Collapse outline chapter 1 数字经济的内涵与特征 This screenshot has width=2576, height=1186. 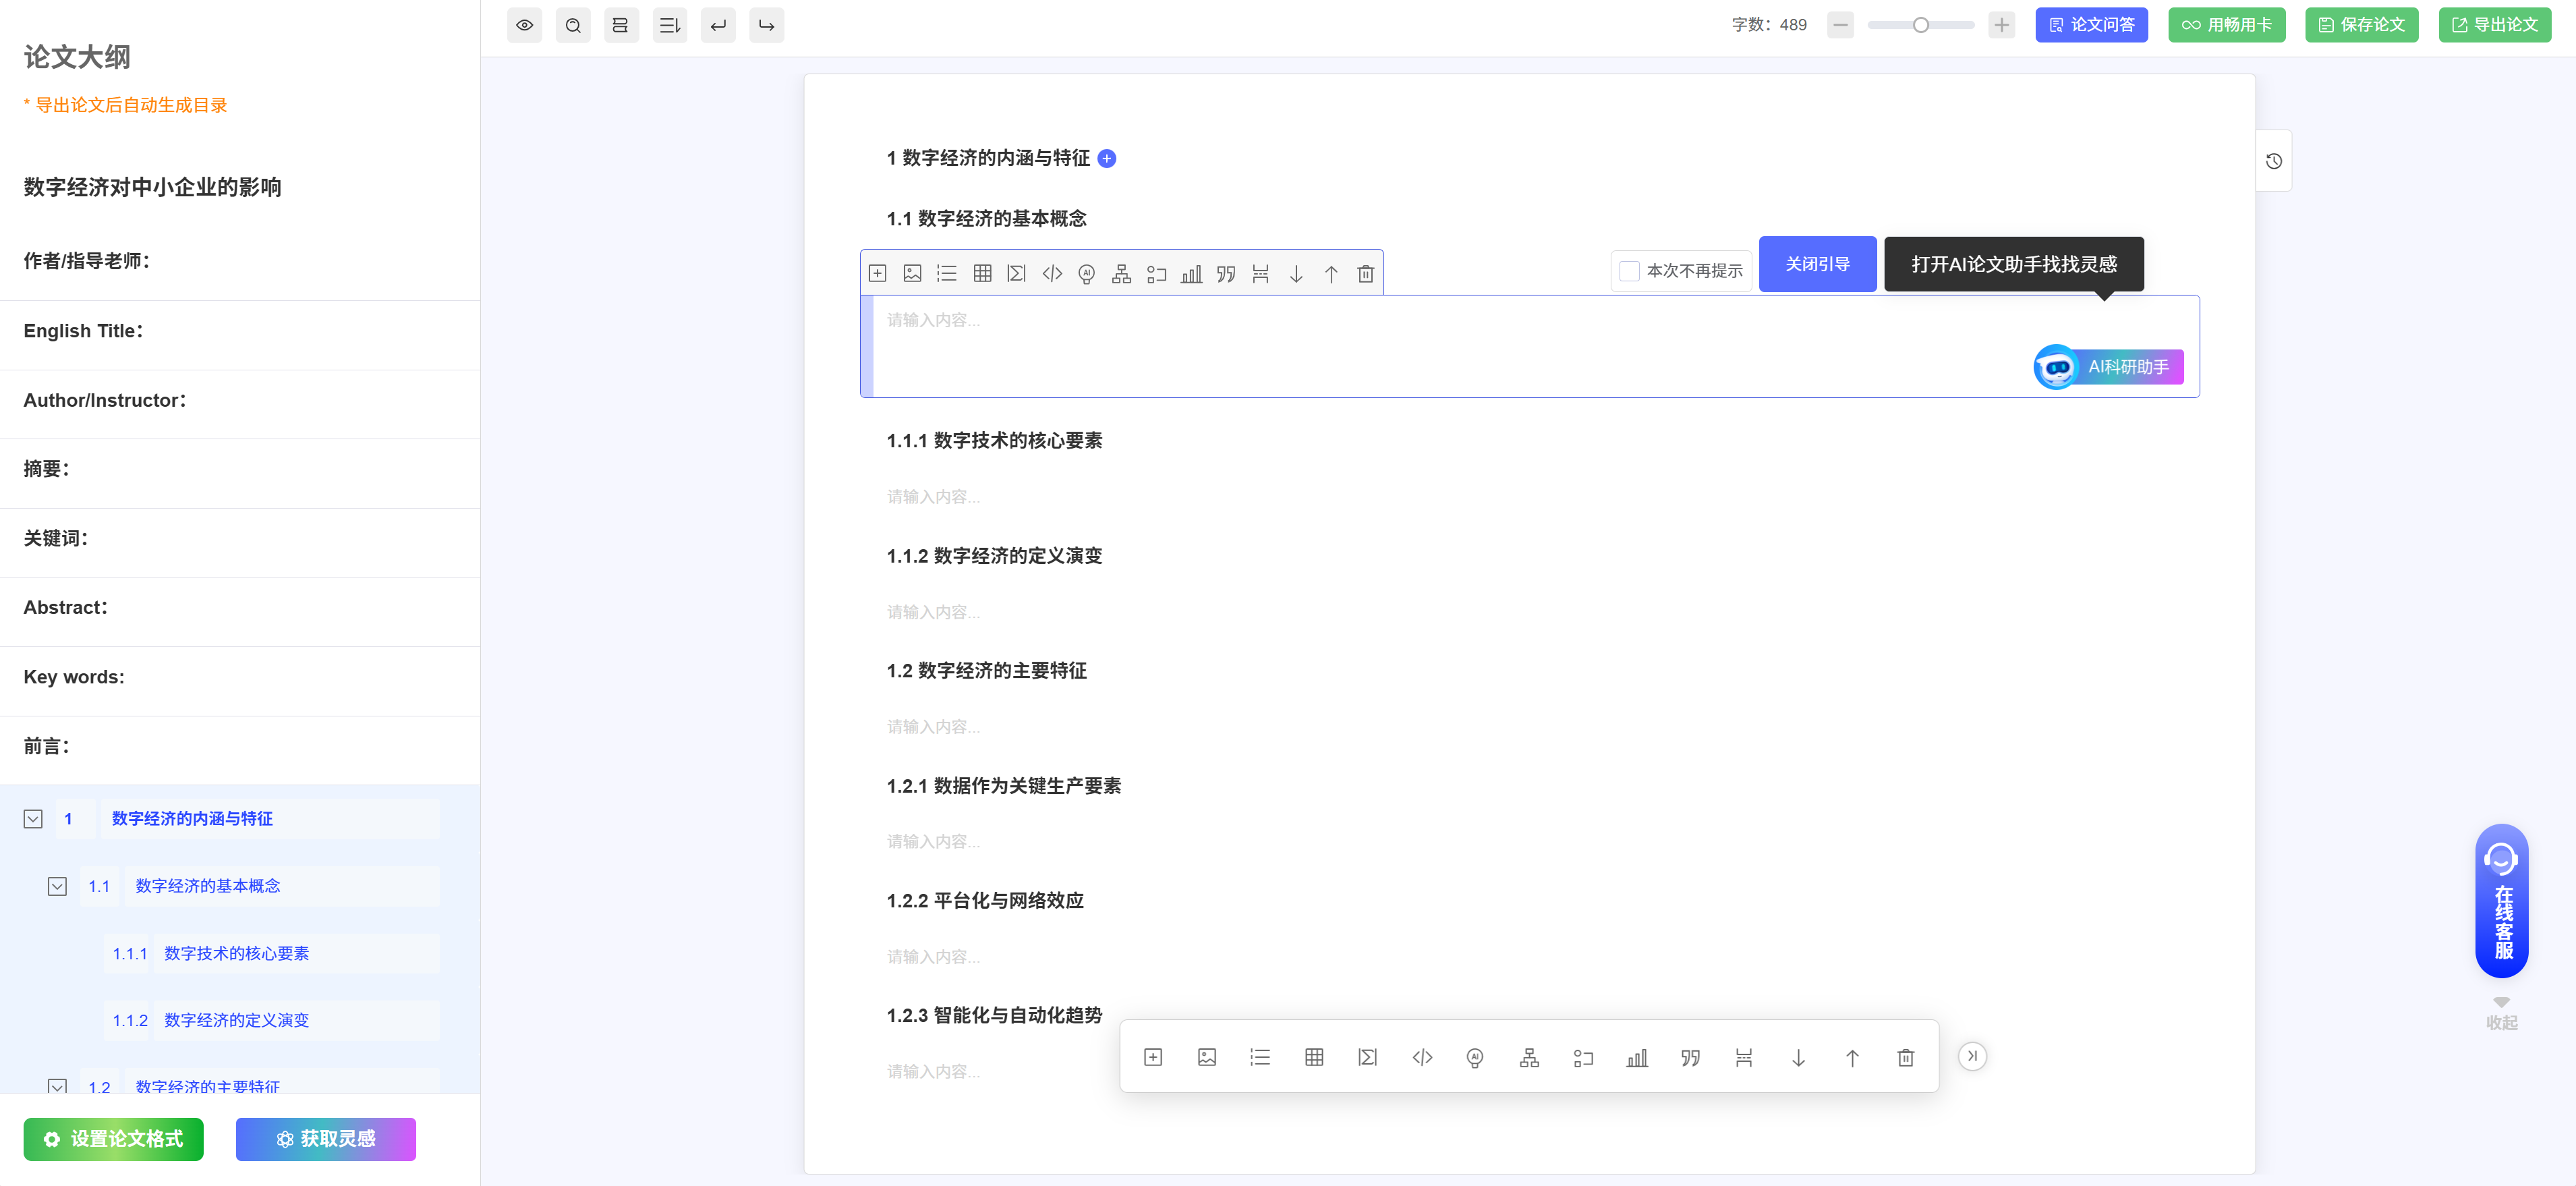tap(33, 819)
